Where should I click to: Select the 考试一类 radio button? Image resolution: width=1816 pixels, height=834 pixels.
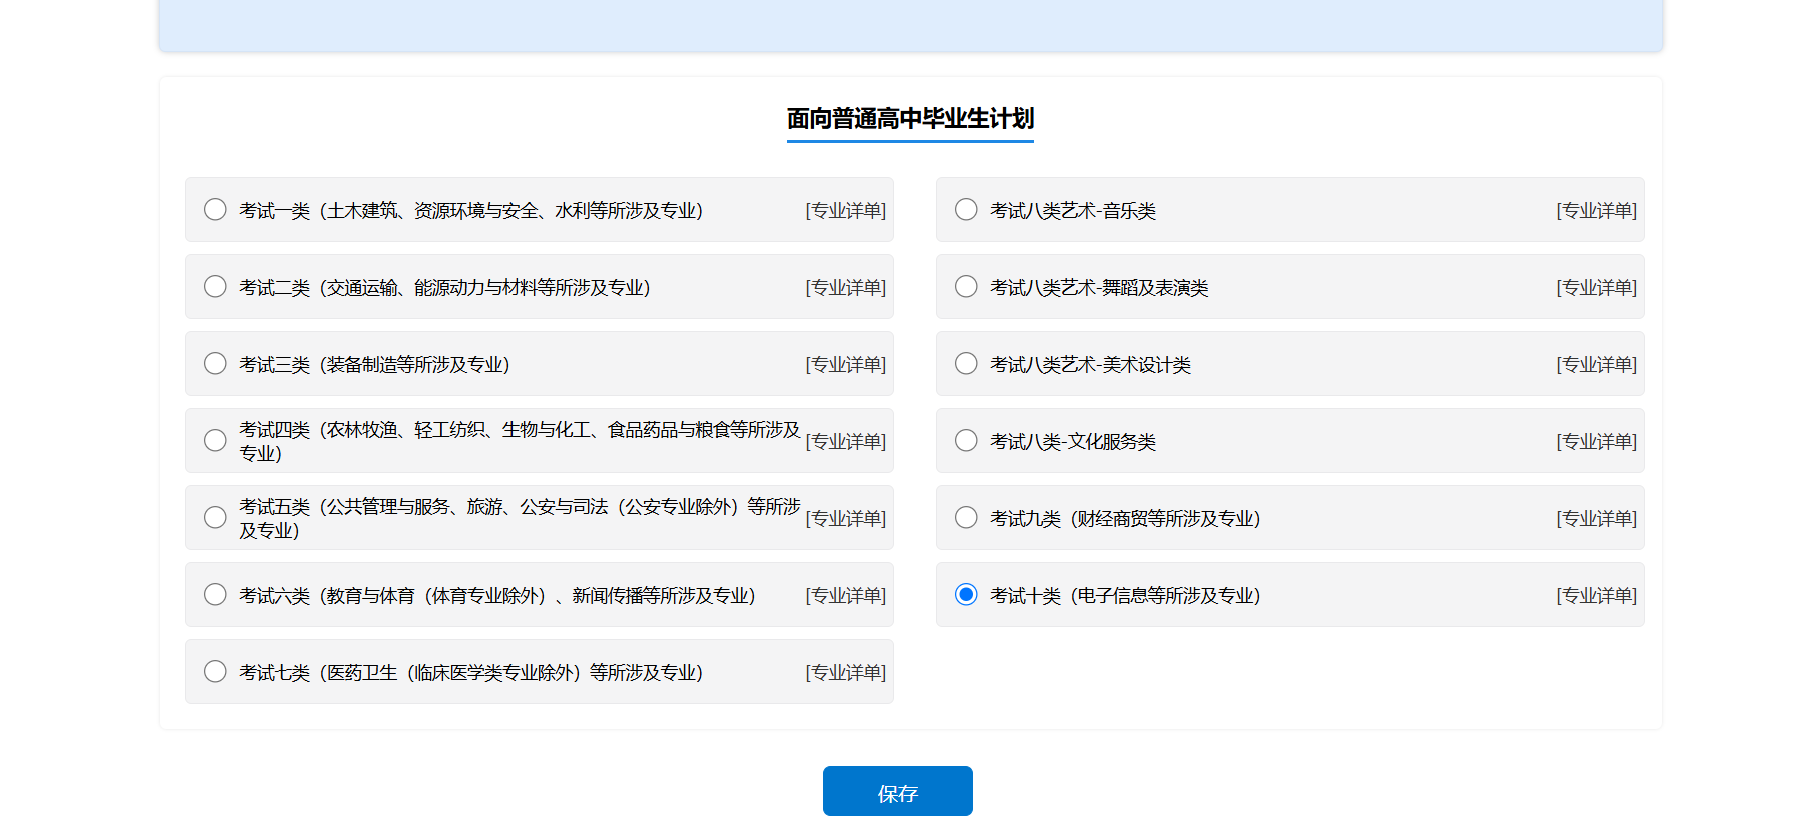[x=215, y=210]
